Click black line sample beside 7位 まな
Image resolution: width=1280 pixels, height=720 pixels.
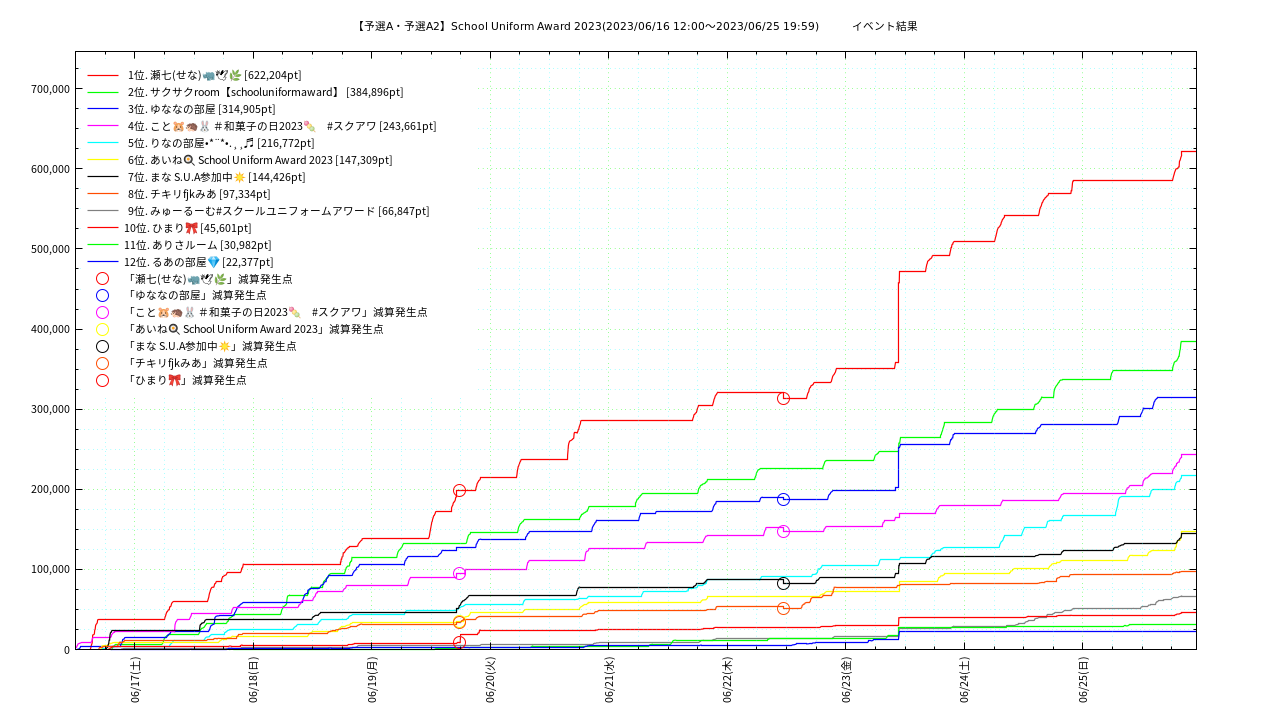103,177
